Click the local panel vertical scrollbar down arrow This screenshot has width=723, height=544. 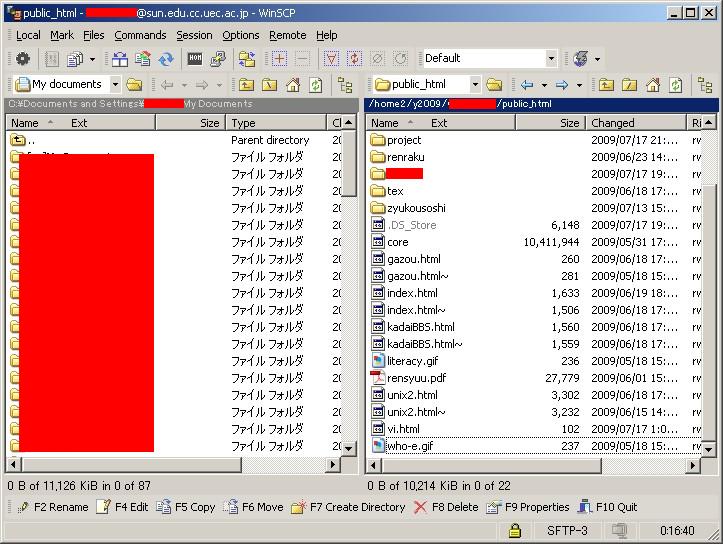349,448
